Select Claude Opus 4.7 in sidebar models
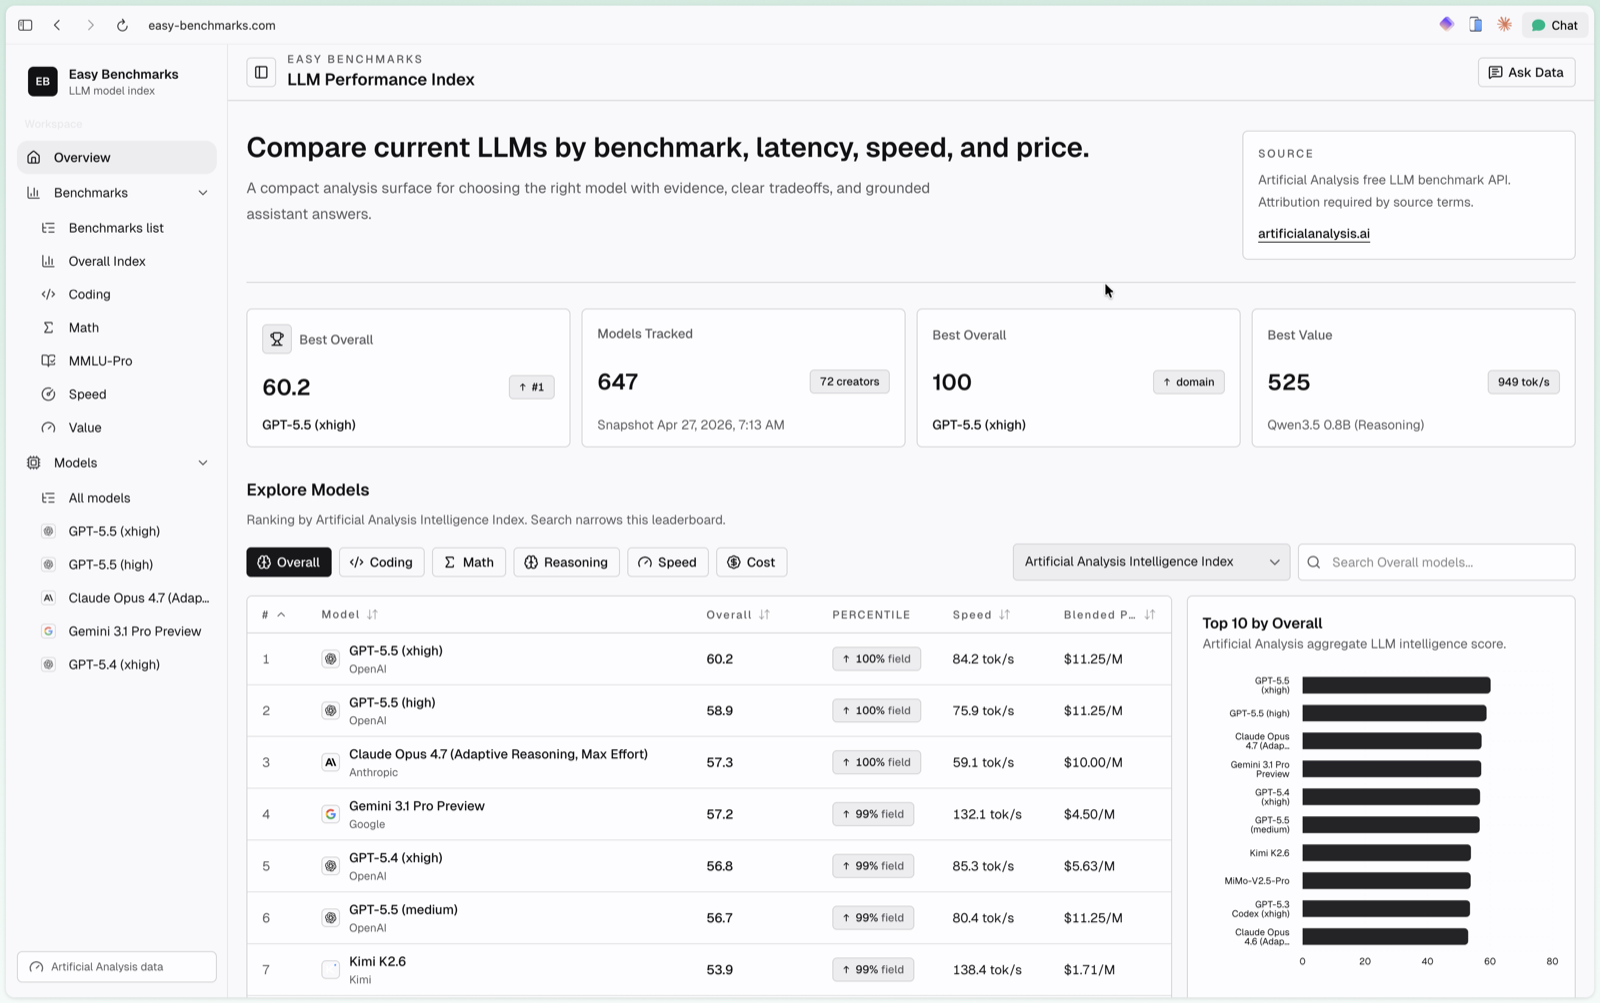Screen dimensions: 1600x1003 pyautogui.click(x=138, y=598)
